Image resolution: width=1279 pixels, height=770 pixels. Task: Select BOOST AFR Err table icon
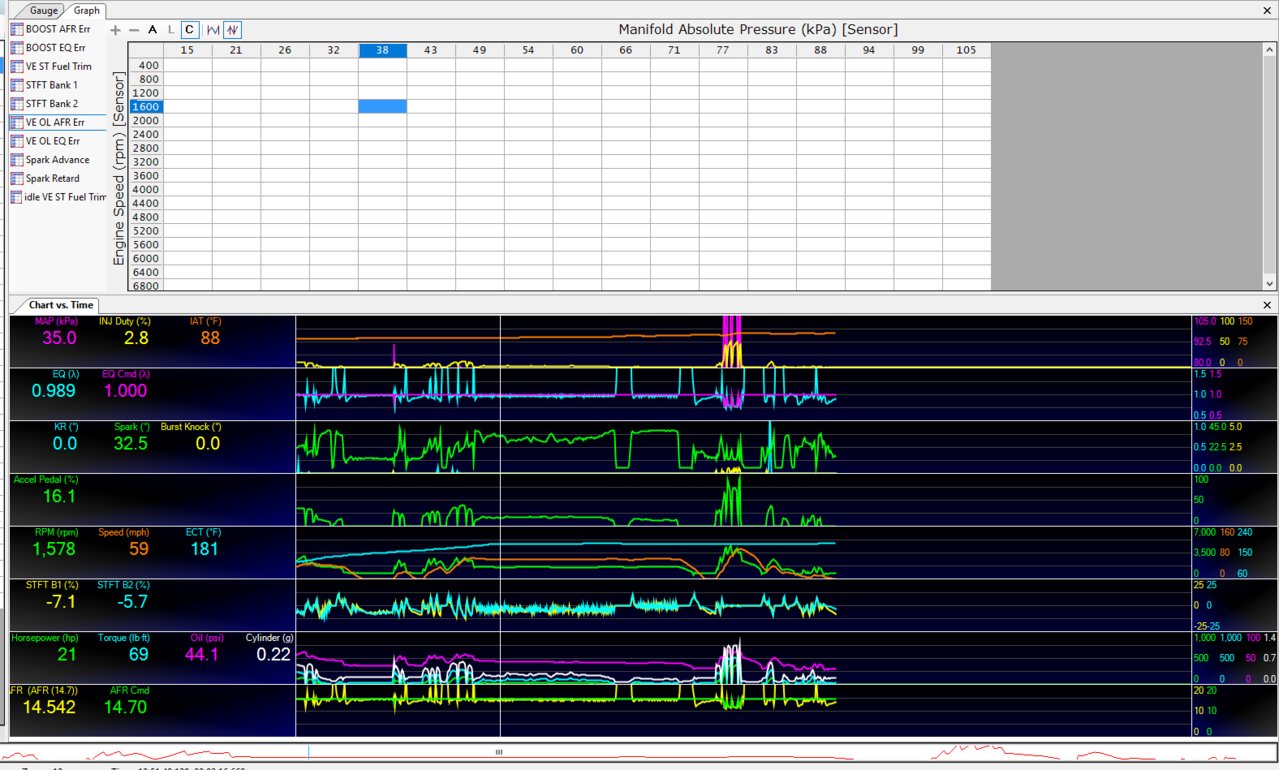click(17, 29)
